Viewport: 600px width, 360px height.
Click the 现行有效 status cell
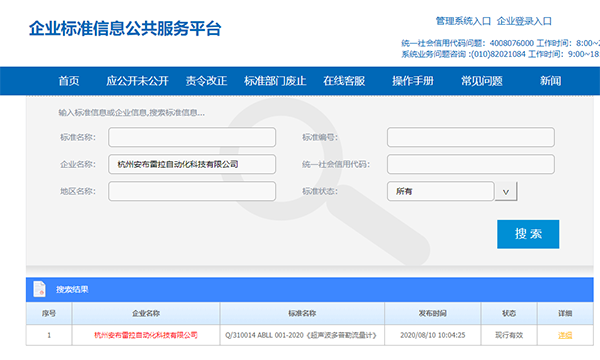click(509, 335)
